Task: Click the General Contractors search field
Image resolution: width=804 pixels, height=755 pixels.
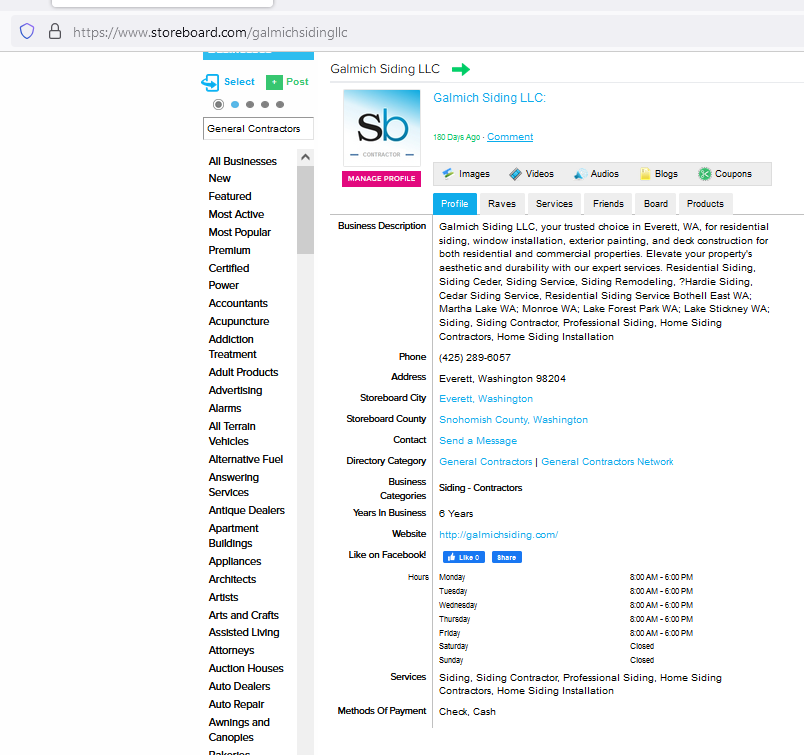Action: click(258, 129)
